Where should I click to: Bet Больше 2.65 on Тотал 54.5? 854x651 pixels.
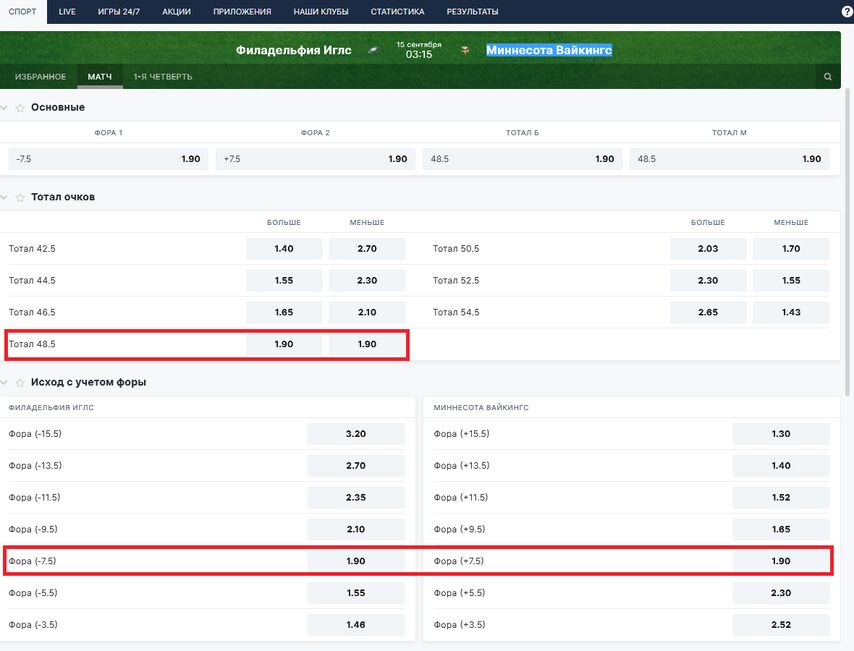pyautogui.click(x=708, y=312)
